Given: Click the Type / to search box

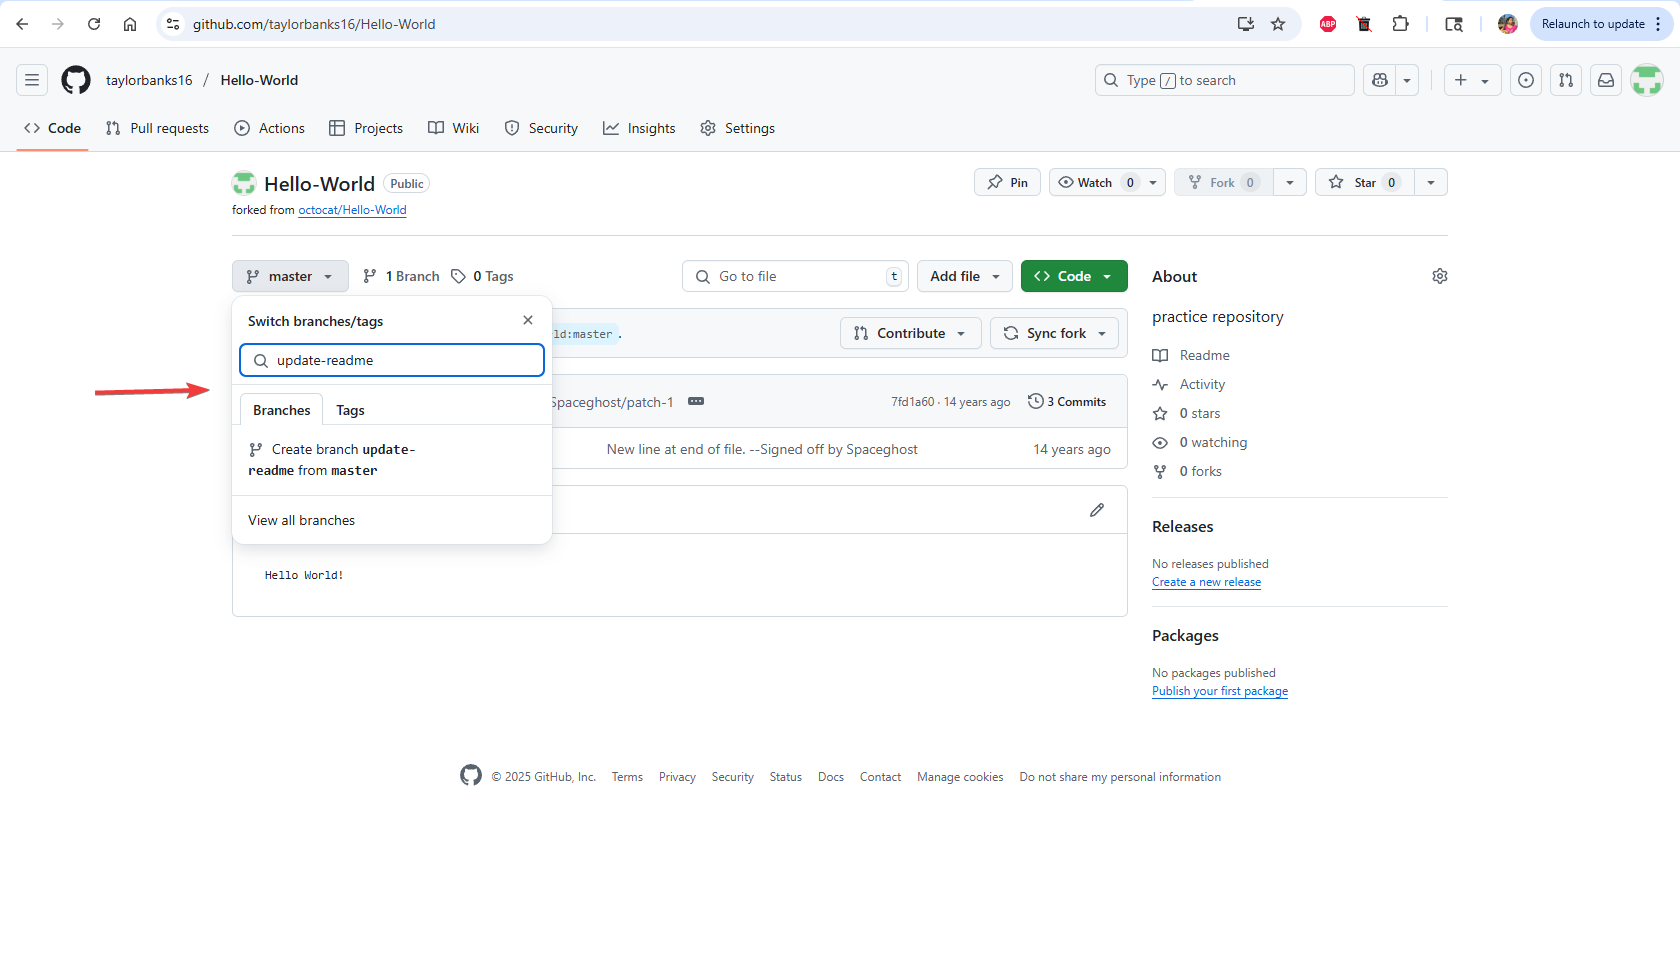Looking at the screenshot, I should point(1224,80).
